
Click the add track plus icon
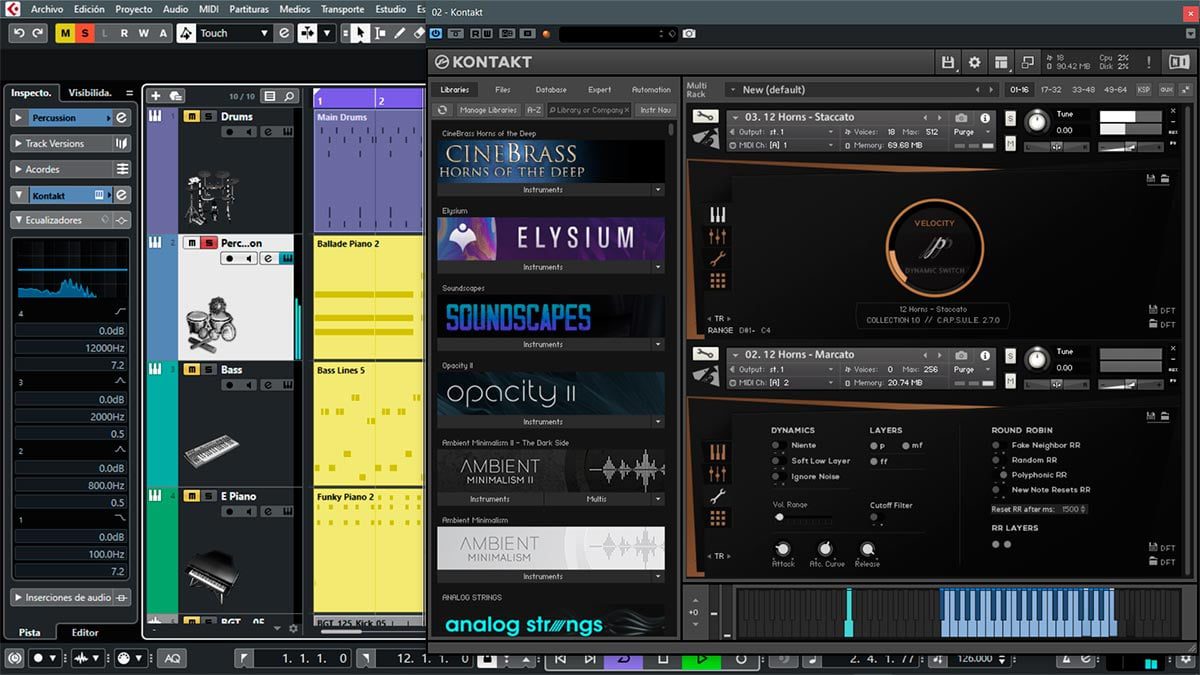[155, 96]
